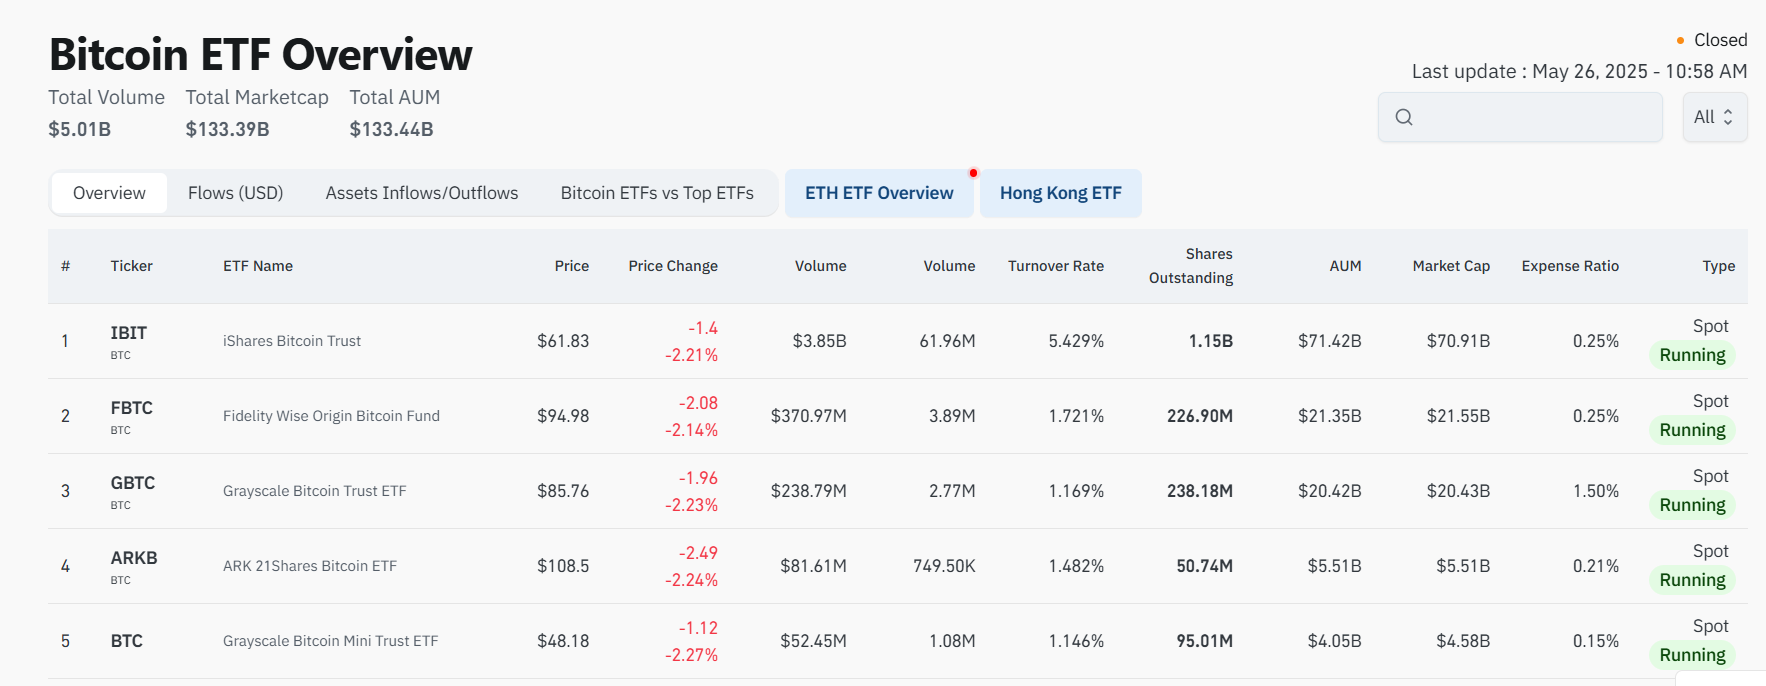Open the Hong Kong ETF page
This screenshot has width=1766, height=686.
coord(1060,193)
